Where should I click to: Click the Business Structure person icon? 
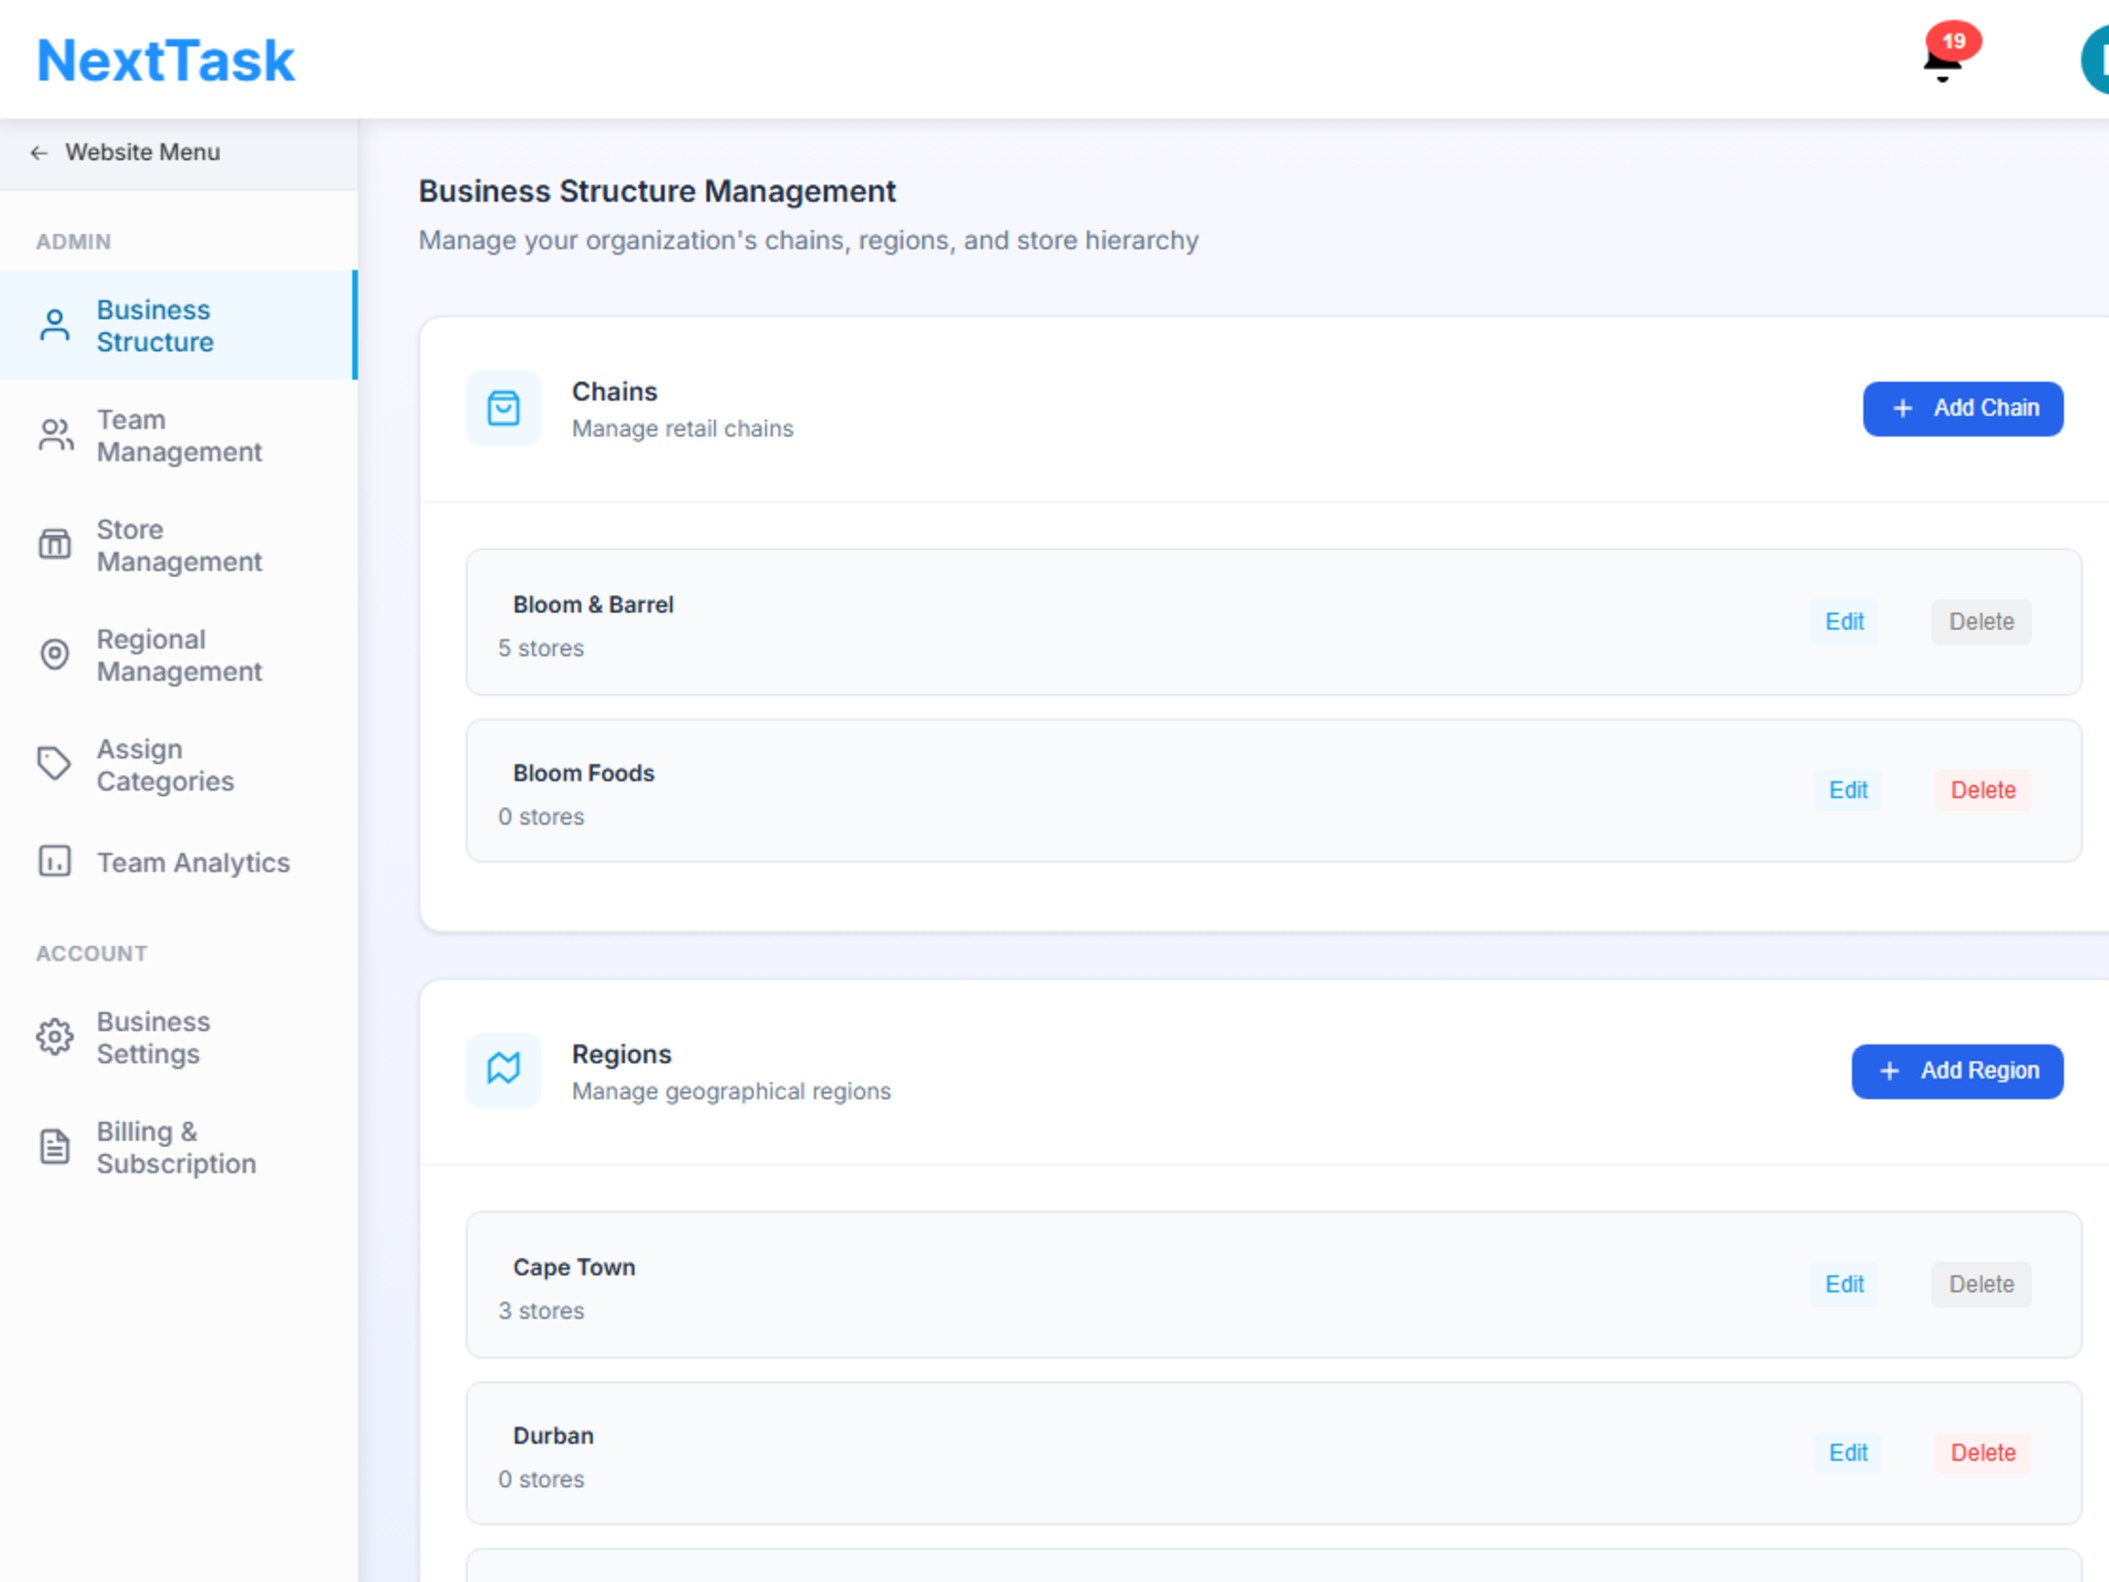[x=55, y=325]
